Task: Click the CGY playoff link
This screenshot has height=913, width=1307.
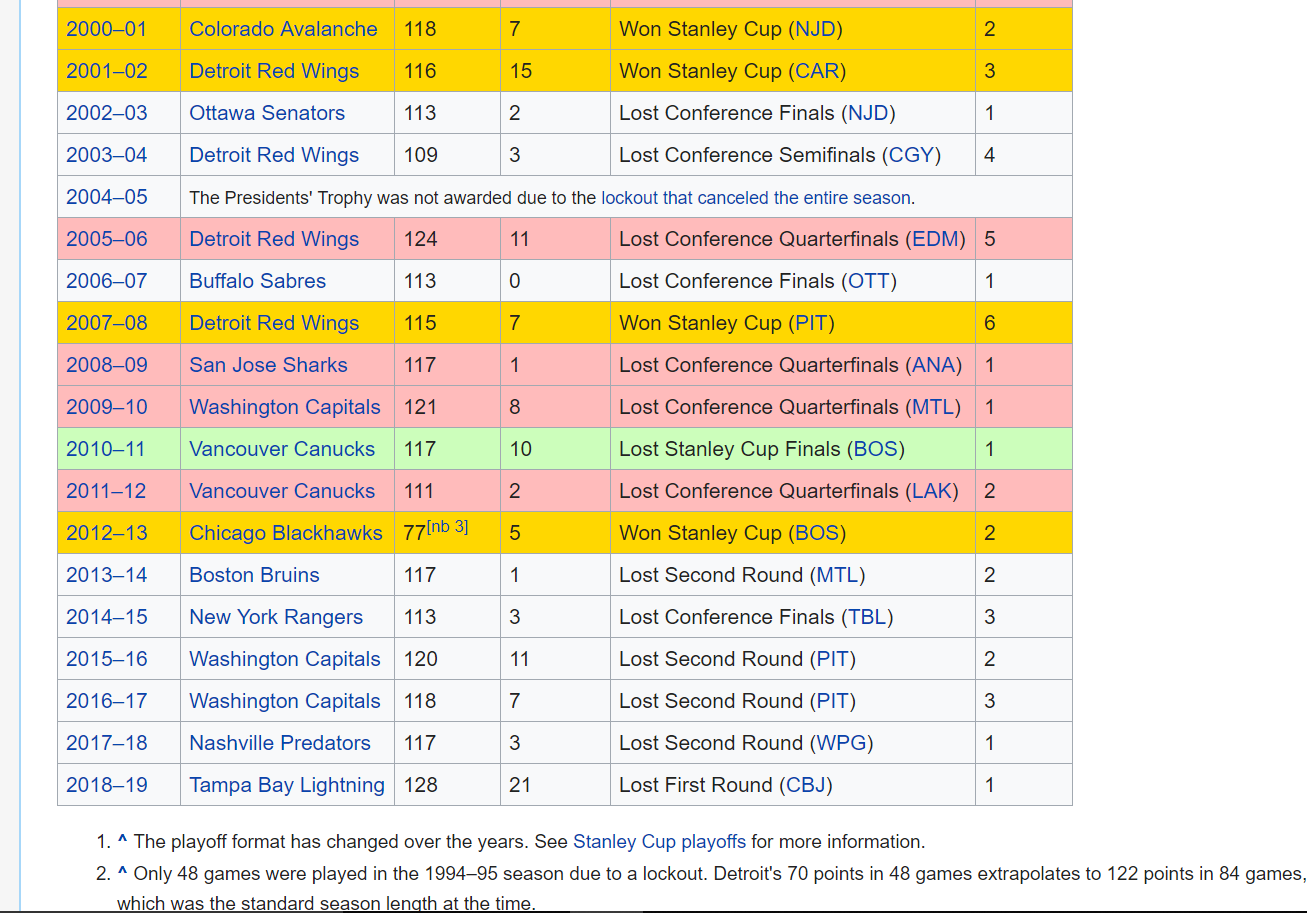Action: [910, 155]
